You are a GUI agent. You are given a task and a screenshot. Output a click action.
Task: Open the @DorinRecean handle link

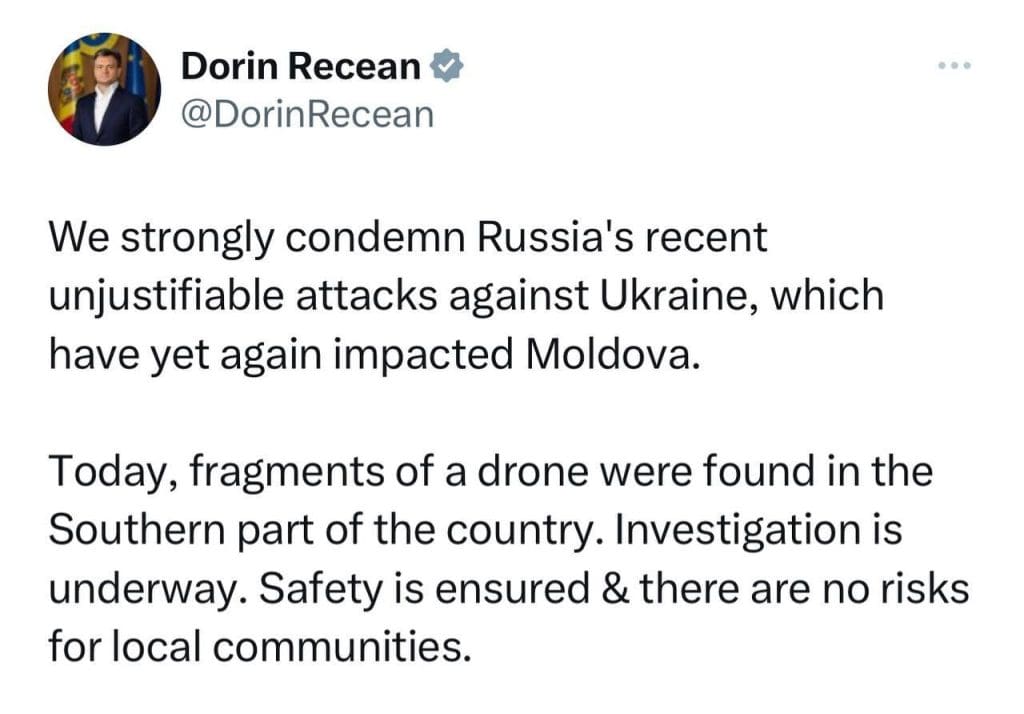click(x=307, y=114)
